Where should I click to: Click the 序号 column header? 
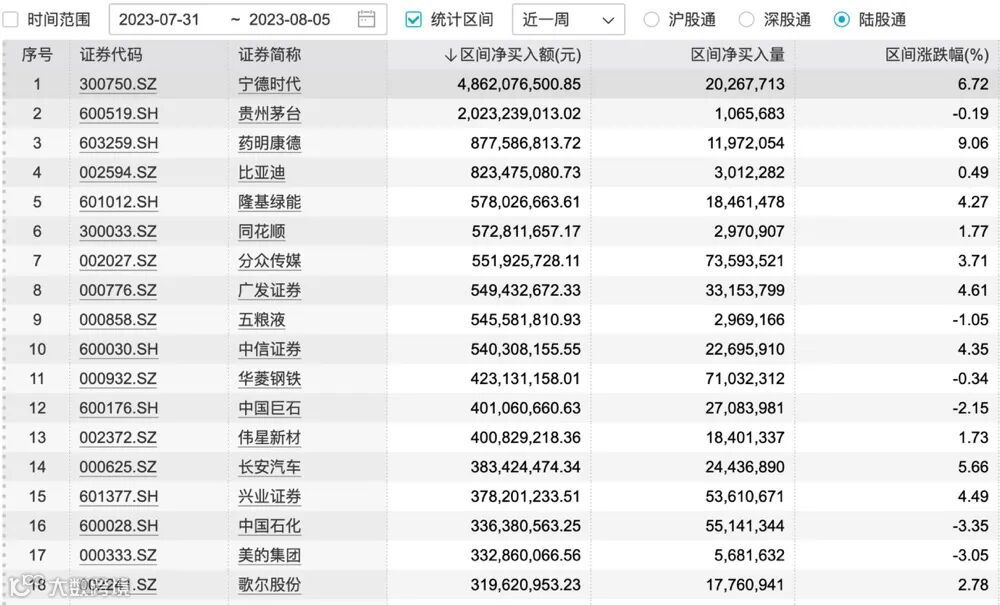pos(36,55)
